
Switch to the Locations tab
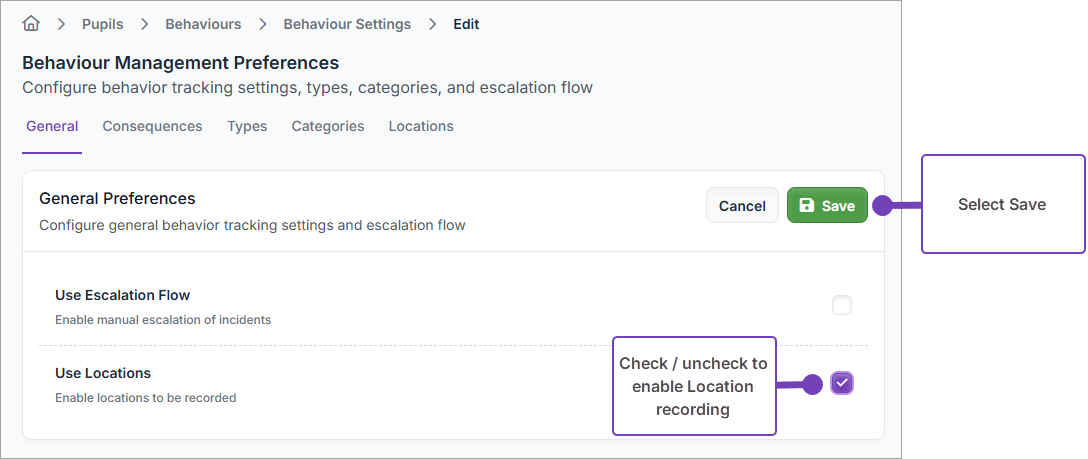click(x=421, y=126)
